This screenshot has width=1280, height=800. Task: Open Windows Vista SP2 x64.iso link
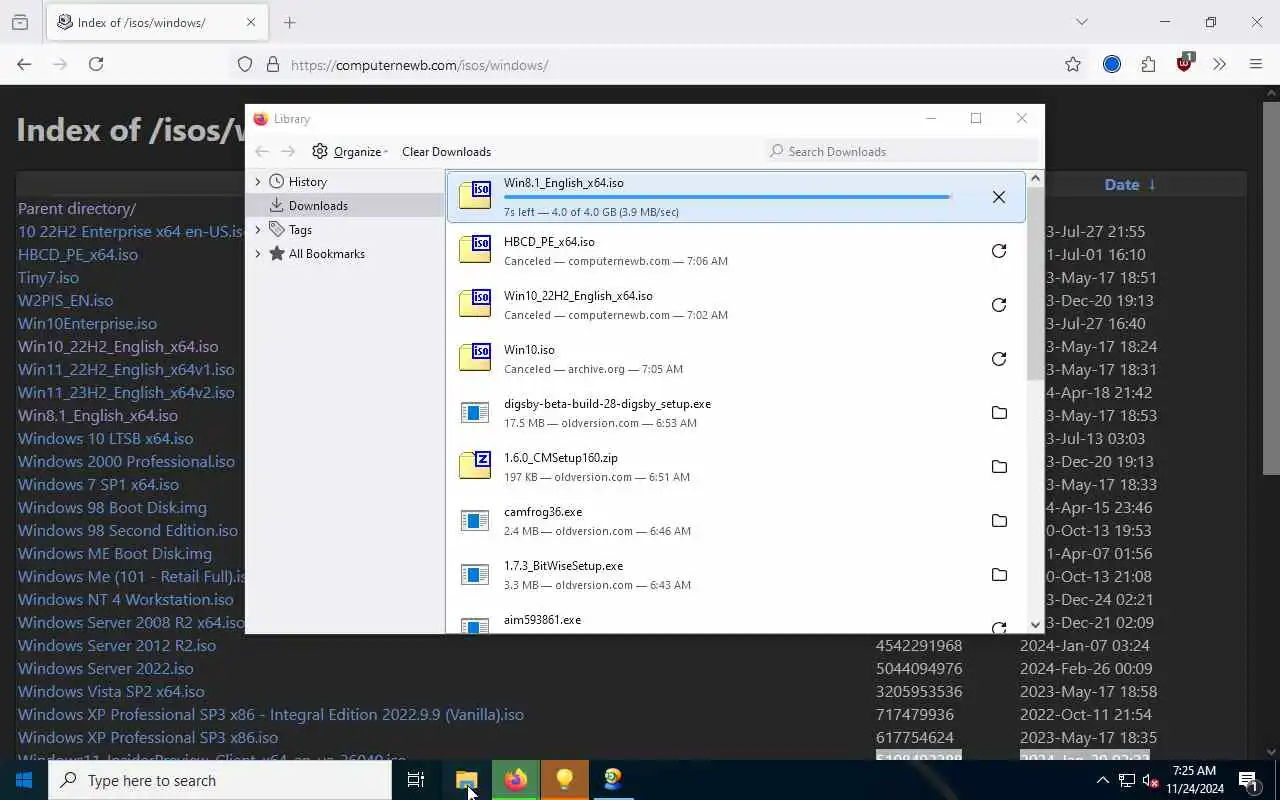coord(111,691)
